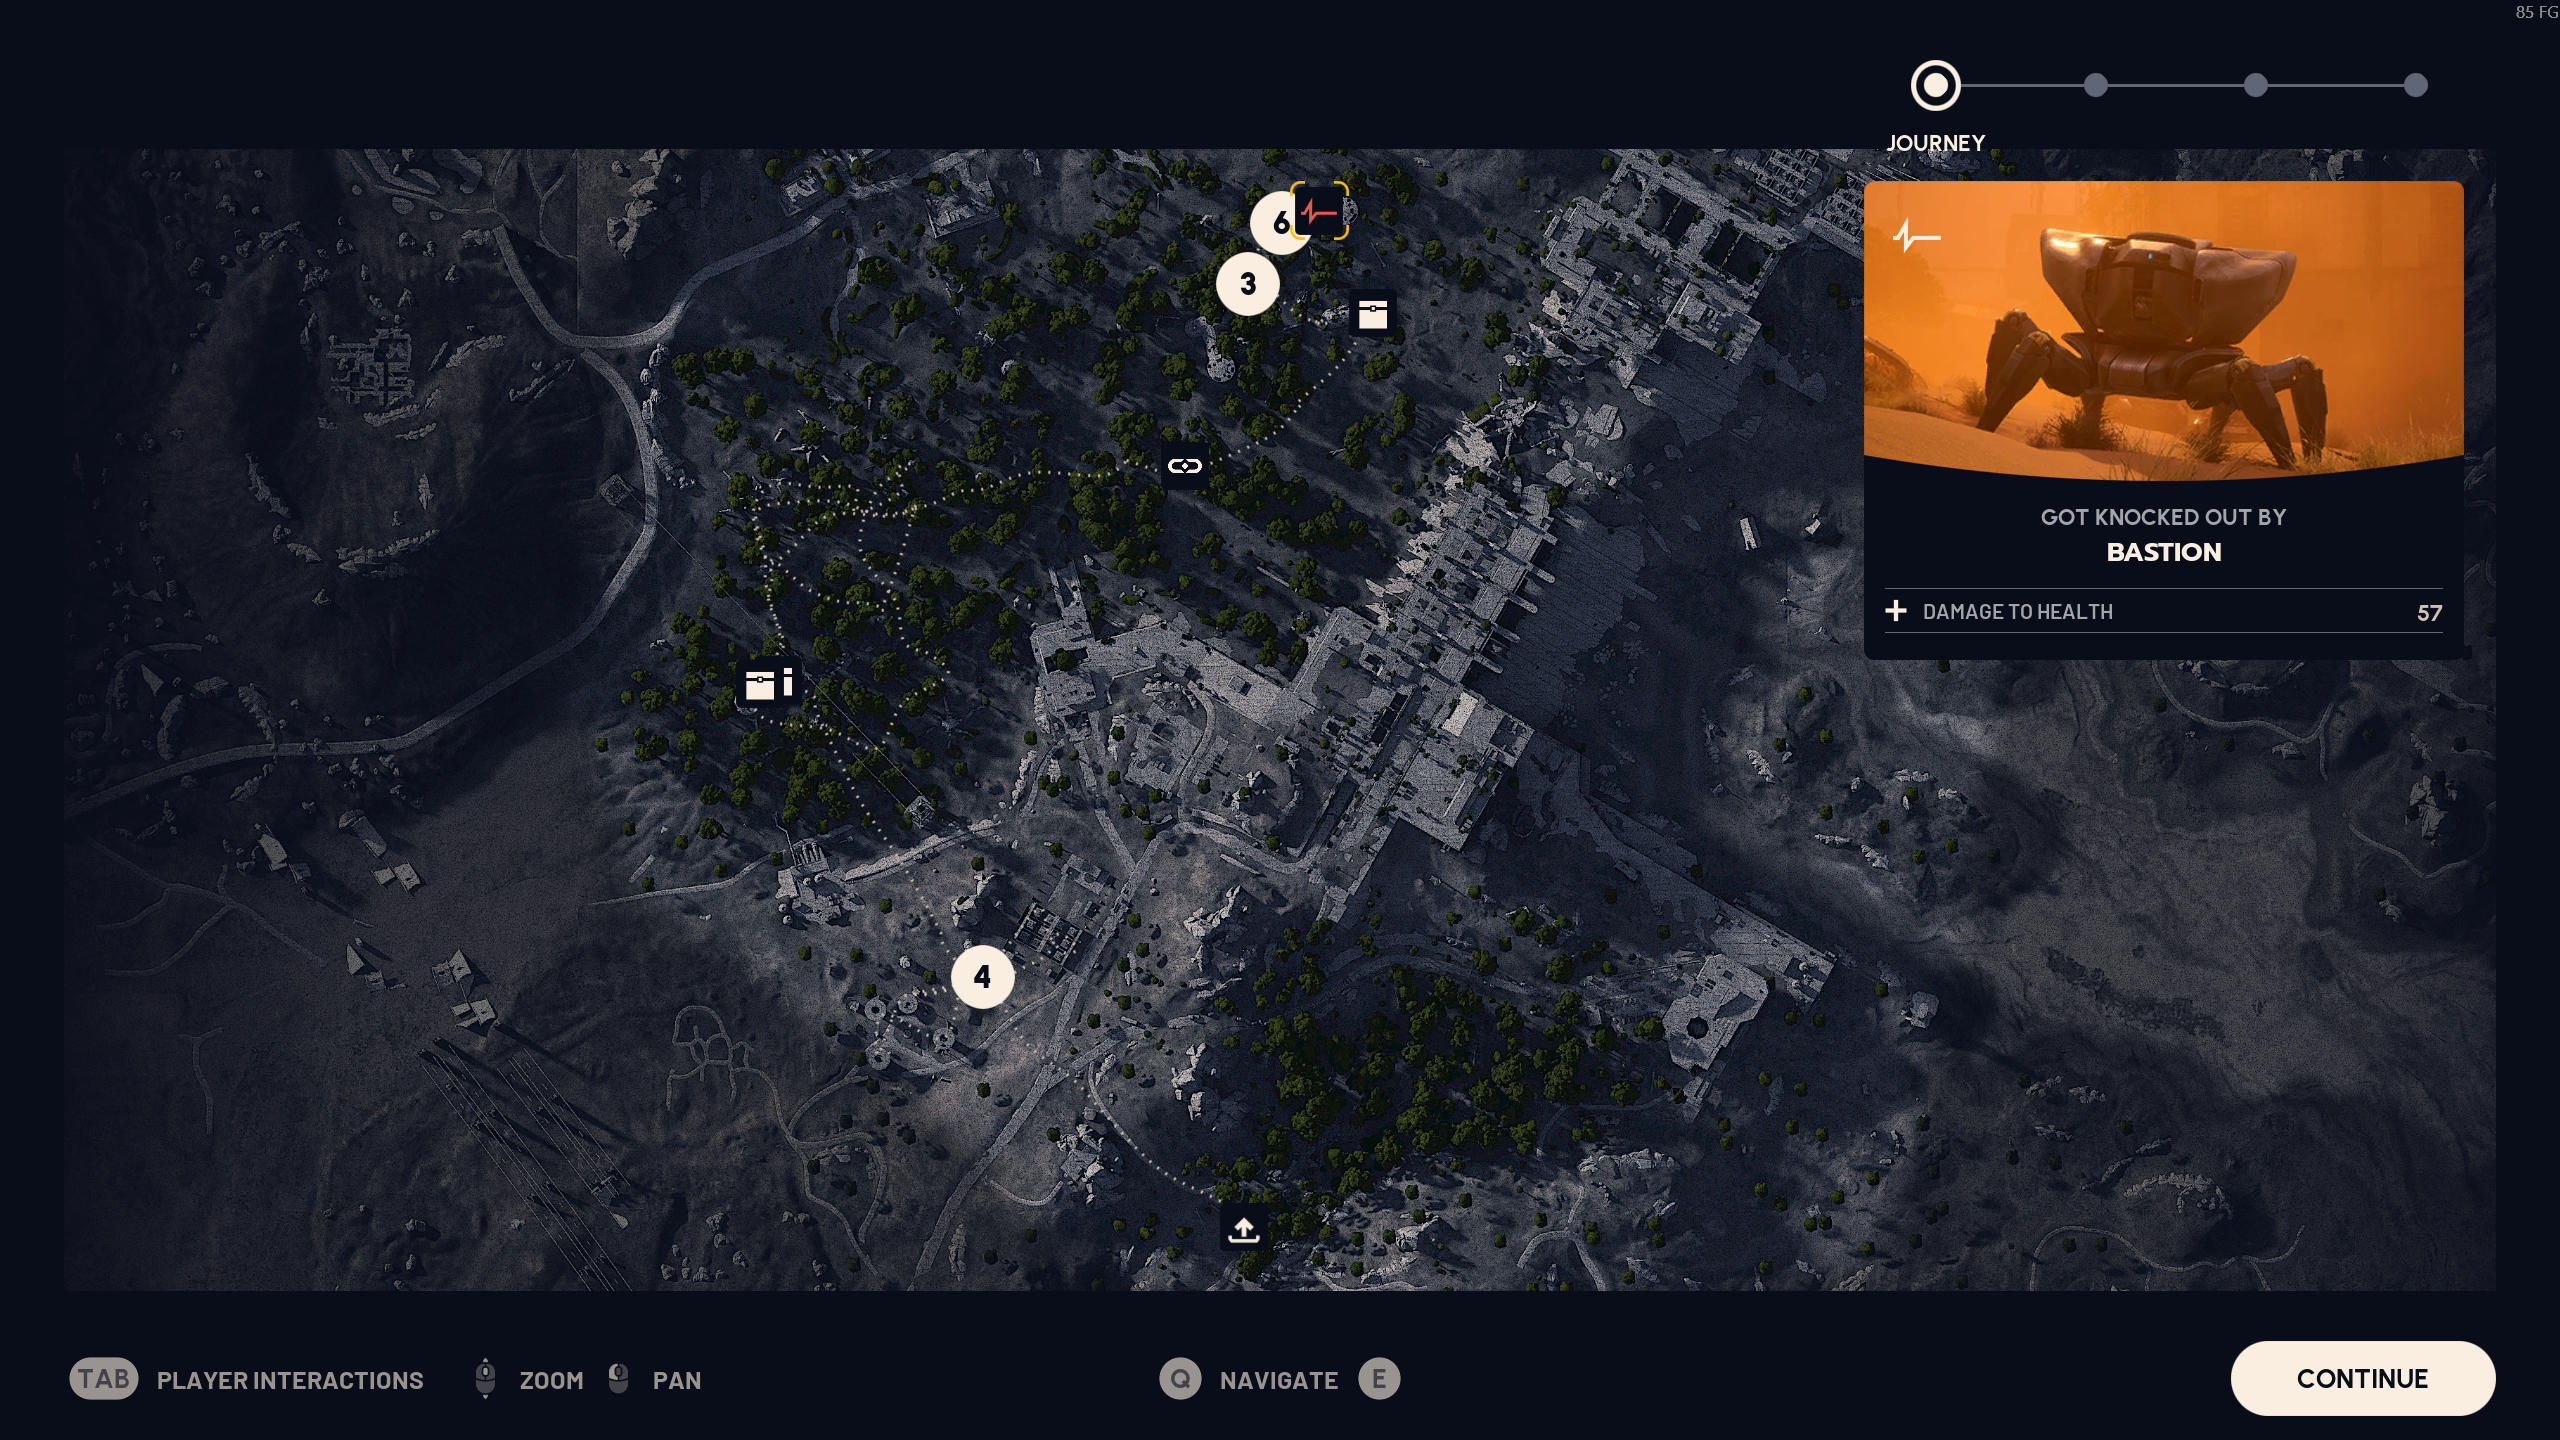
Task: Click the knocked-out heartbeat marker on map
Action: (x=1319, y=212)
